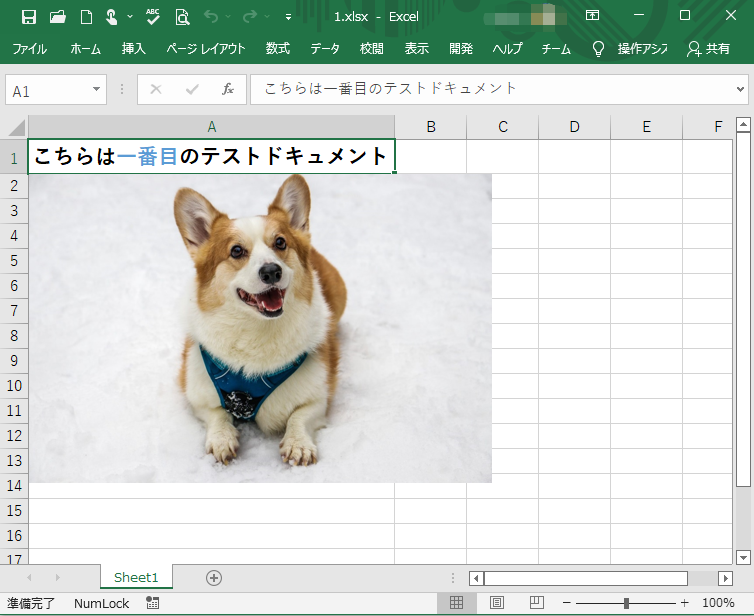
Task: Select column B header
Action: point(431,127)
